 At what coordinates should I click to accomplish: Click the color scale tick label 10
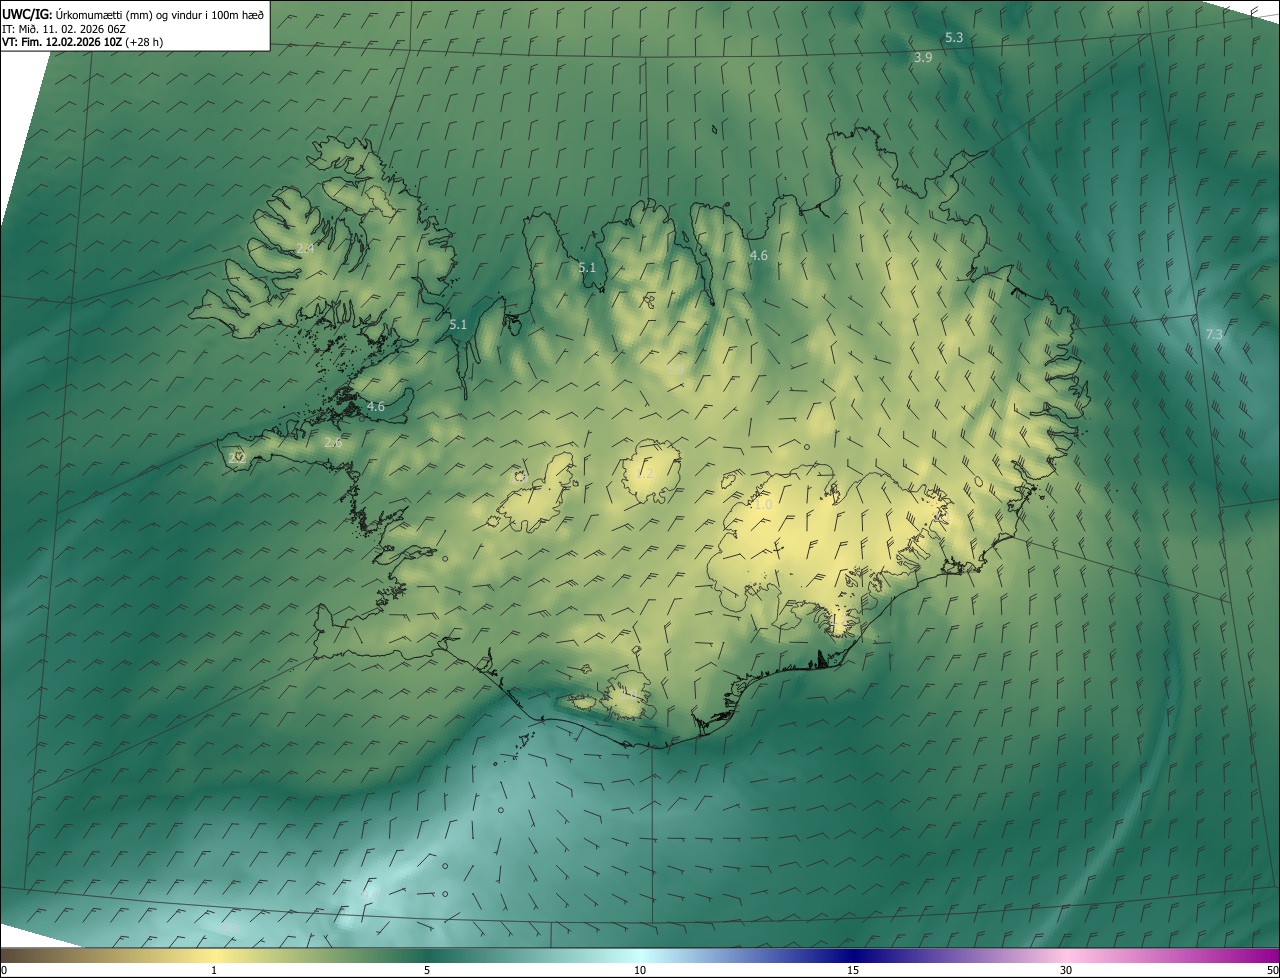click(640, 971)
